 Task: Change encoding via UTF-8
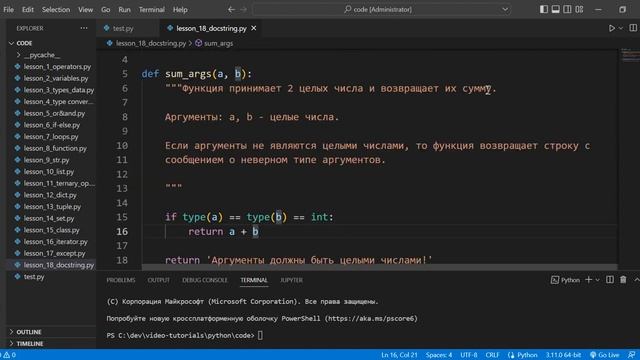[469, 355]
